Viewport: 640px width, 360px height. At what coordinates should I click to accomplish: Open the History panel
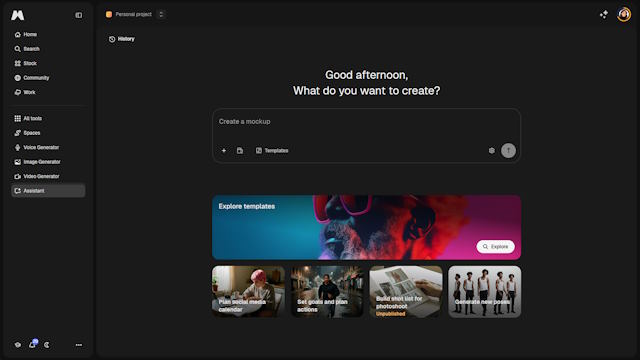pyautogui.click(x=122, y=39)
